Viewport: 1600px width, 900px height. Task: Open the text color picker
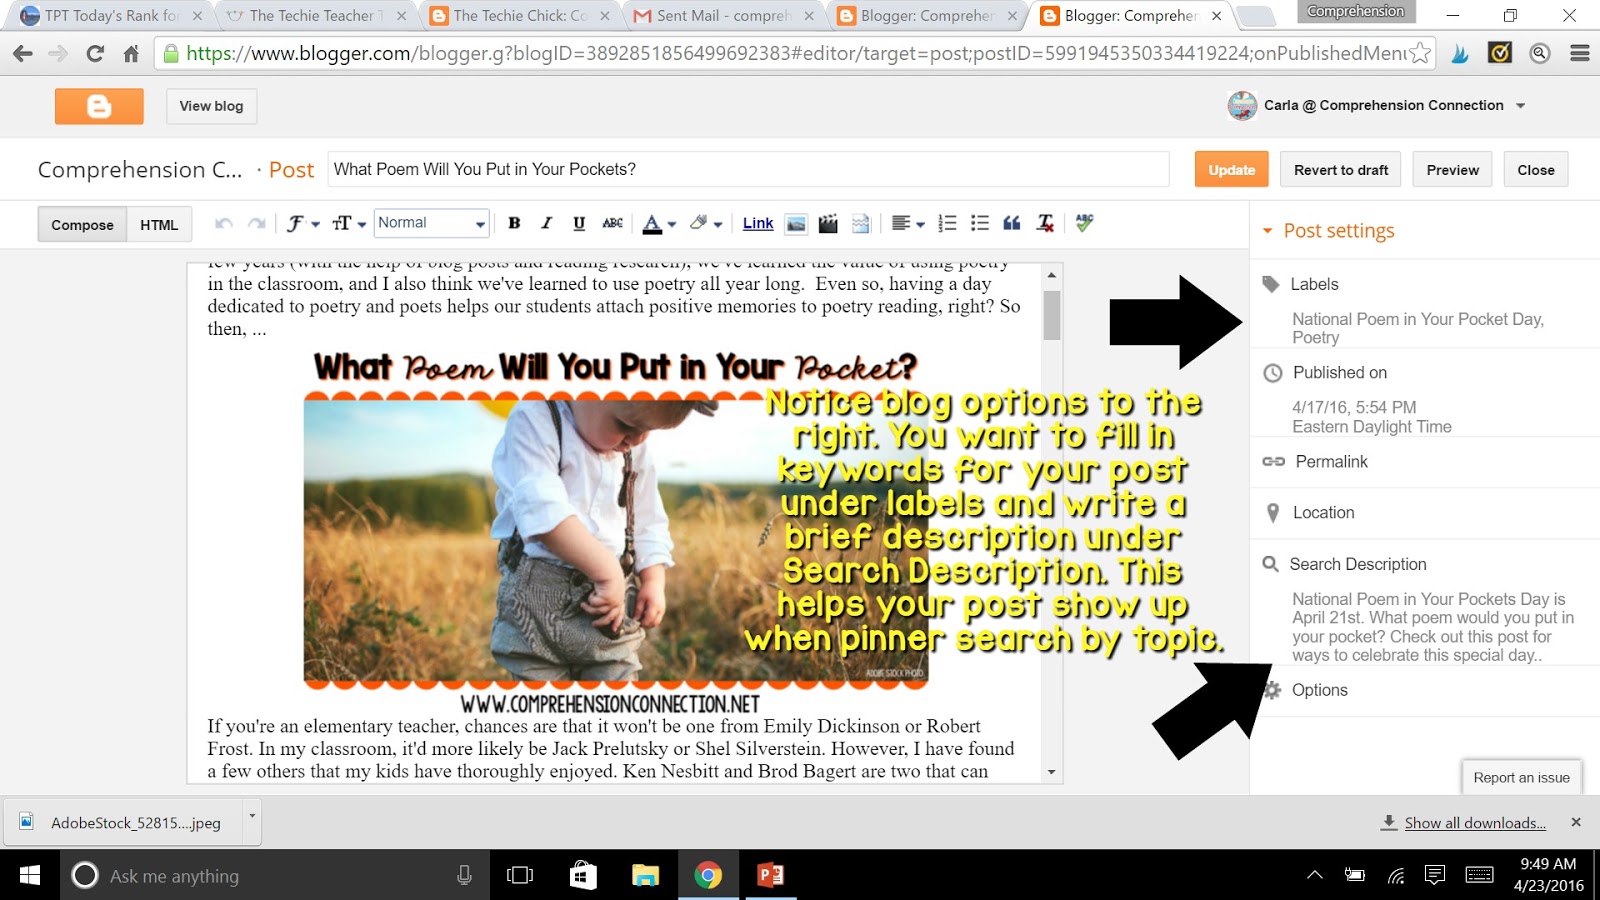[x=659, y=224]
